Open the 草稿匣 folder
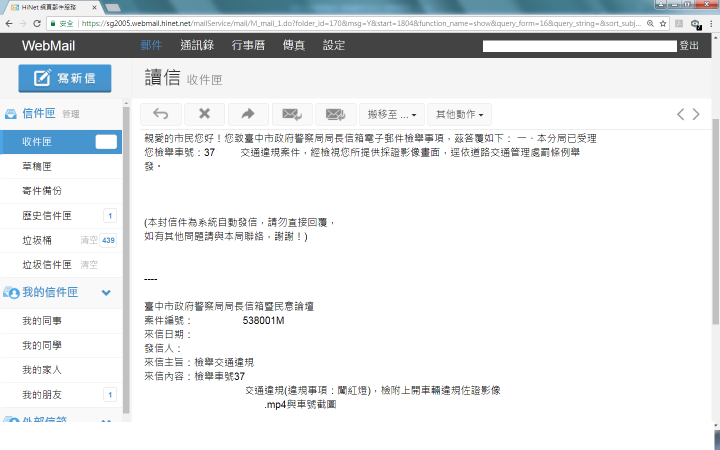The width and height of the screenshot is (720, 450). point(61,166)
